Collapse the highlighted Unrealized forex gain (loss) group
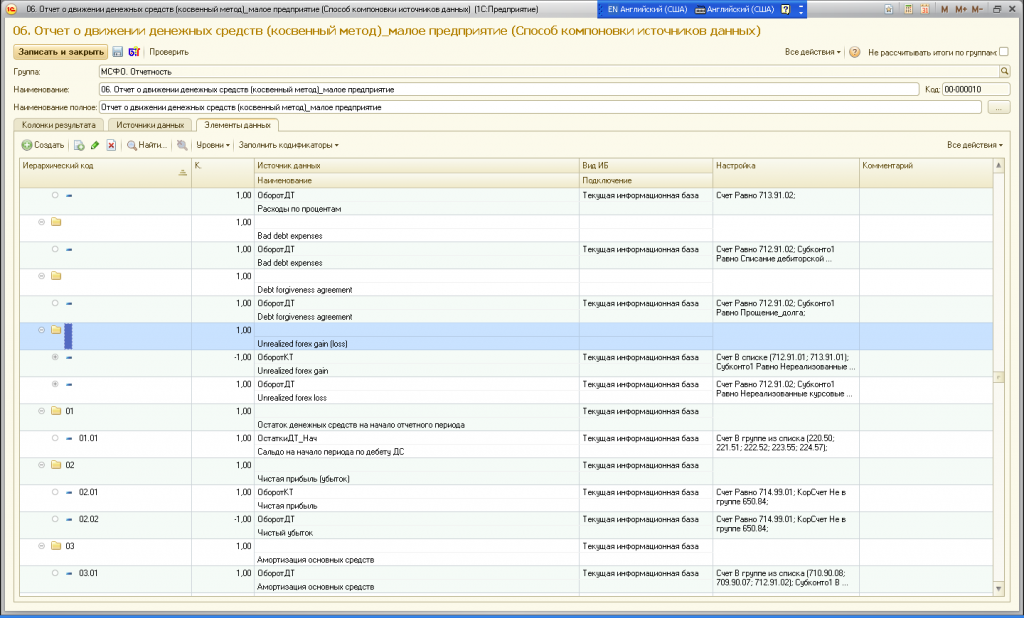The height and width of the screenshot is (618, 1024). 41,330
